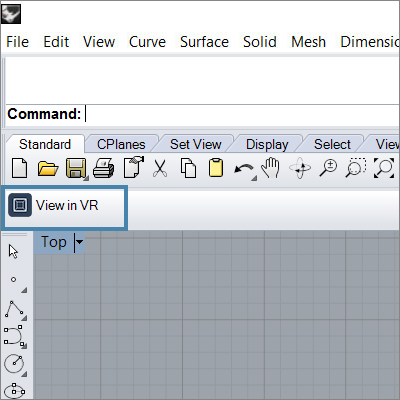This screenshot has height=400, width=400.
Task: Open a file with the folder icon
Action: [48, 168]
